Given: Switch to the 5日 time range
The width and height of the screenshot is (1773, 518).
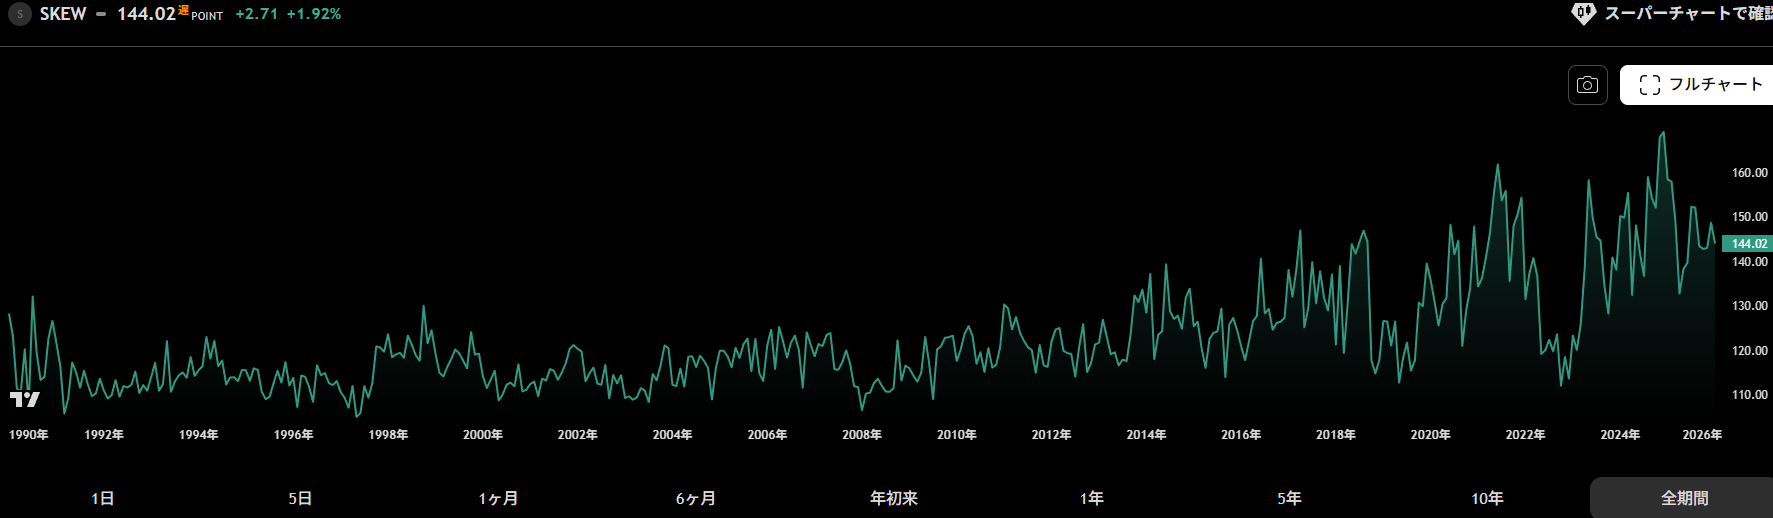Looking at the screenshot, I should [x=300, y=498].
